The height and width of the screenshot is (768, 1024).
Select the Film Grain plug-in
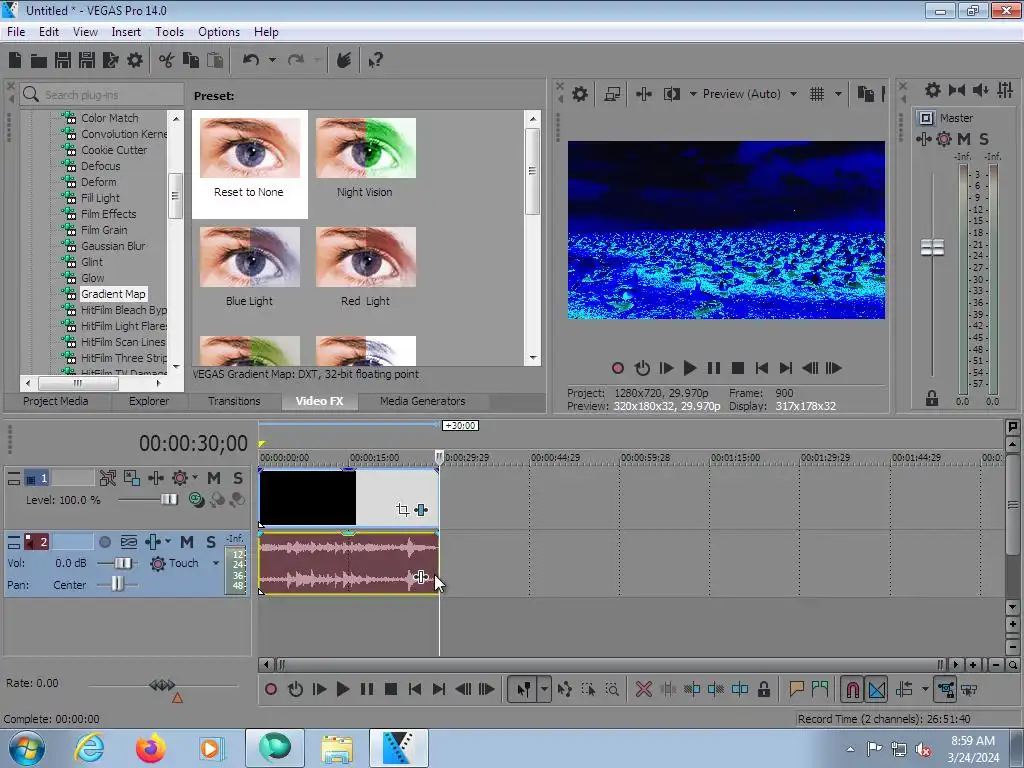(104, 230)
